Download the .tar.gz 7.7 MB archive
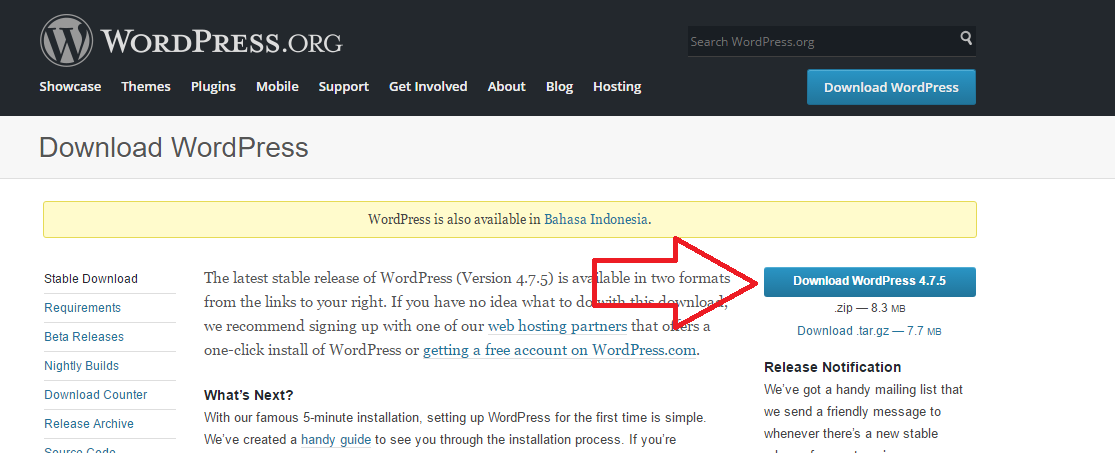This screenshot has height=453, width=1115. click(x=869, y=331)
